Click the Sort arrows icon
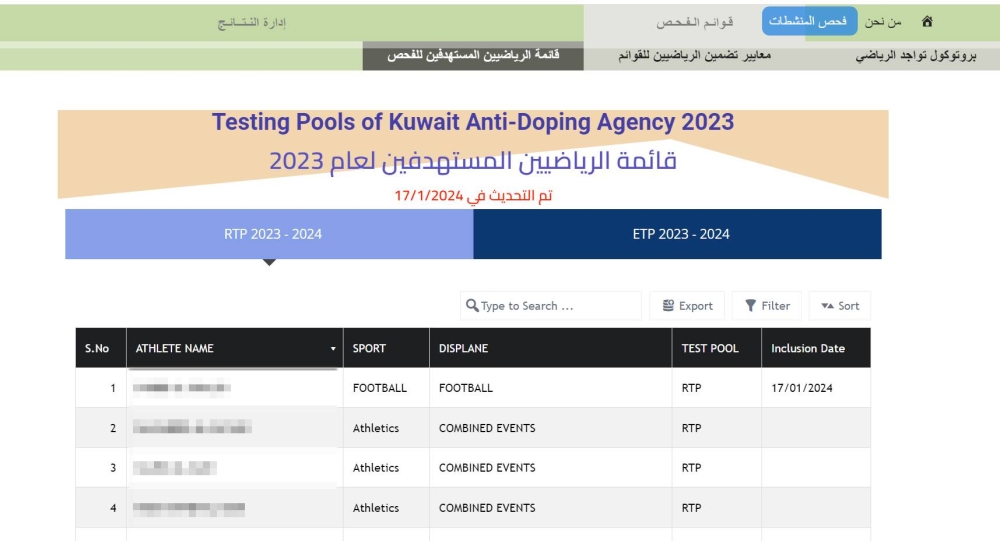1000x541 pixels. click(827, 306)
